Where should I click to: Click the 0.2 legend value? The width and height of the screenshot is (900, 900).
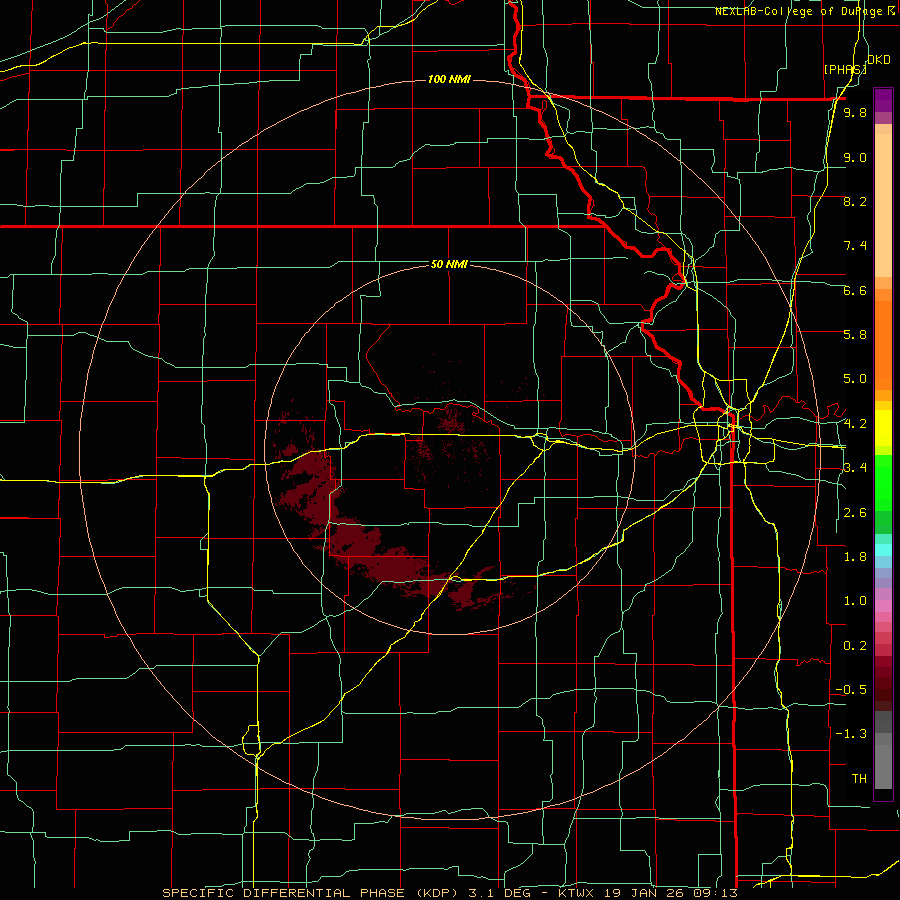[855, 646]
